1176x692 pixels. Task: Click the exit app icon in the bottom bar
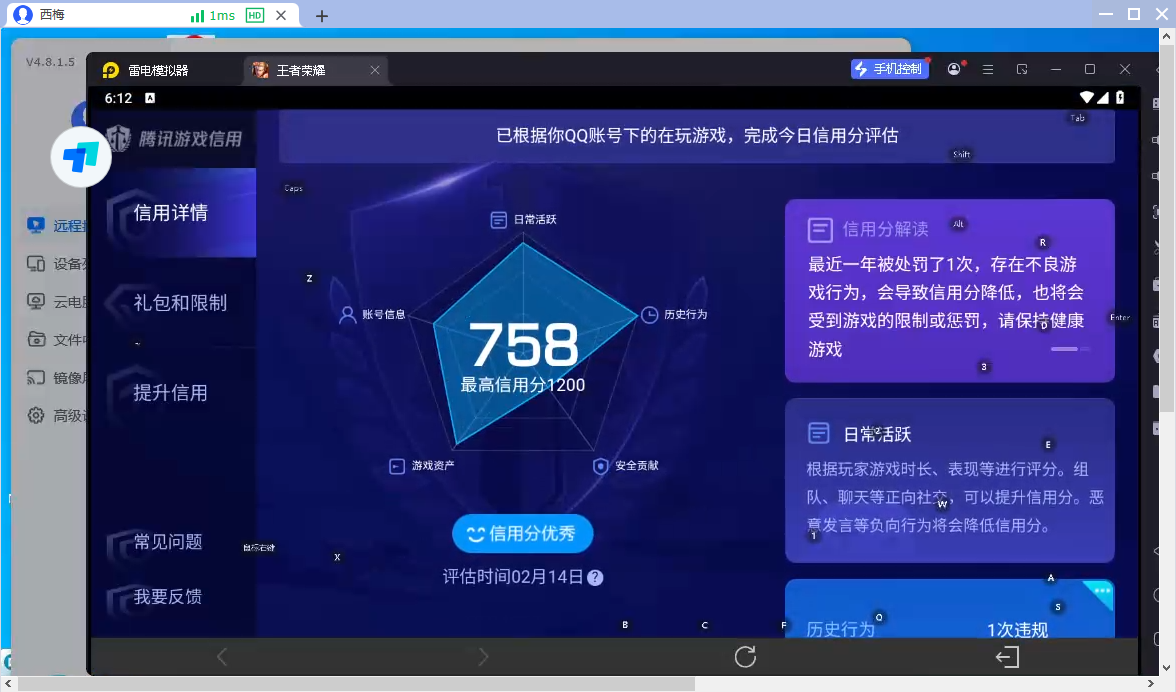1007,657
